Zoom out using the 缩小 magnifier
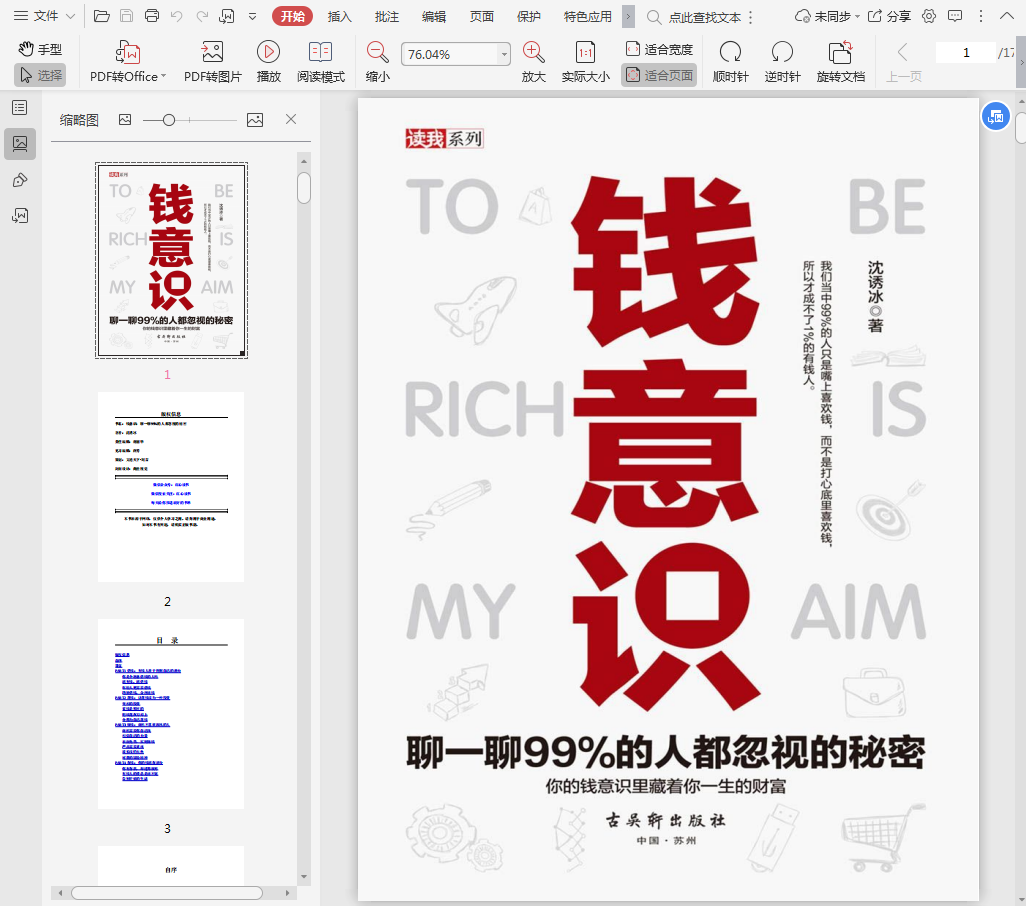The height and width of the screenshot is (906, 1026). [x=378, y=53]
